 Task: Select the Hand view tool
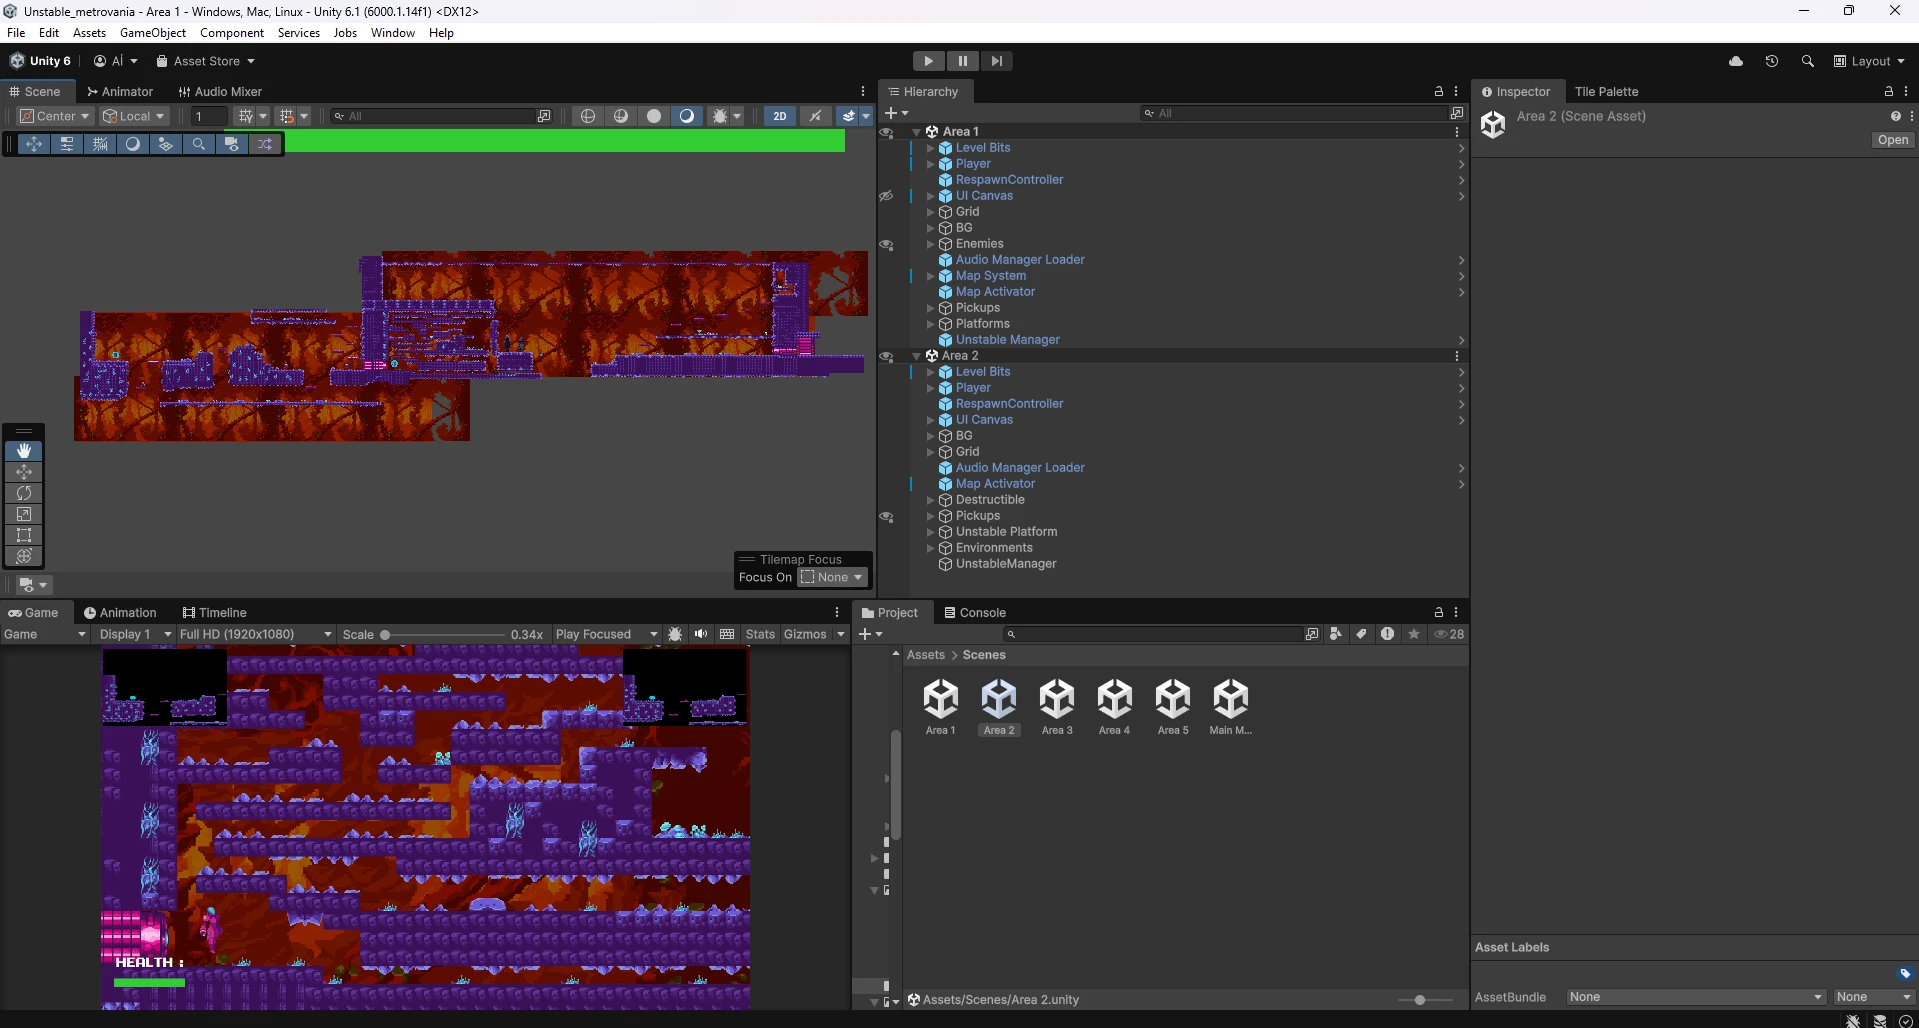point(24,451)
